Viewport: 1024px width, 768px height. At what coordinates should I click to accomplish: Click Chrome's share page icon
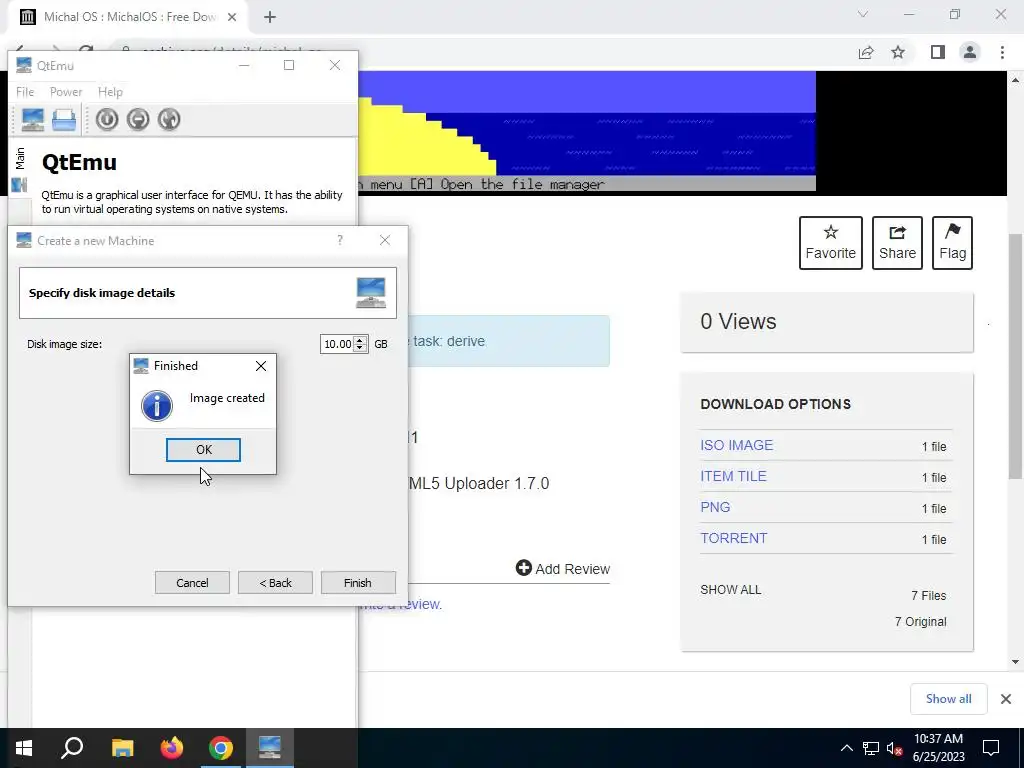coord(866,52)
